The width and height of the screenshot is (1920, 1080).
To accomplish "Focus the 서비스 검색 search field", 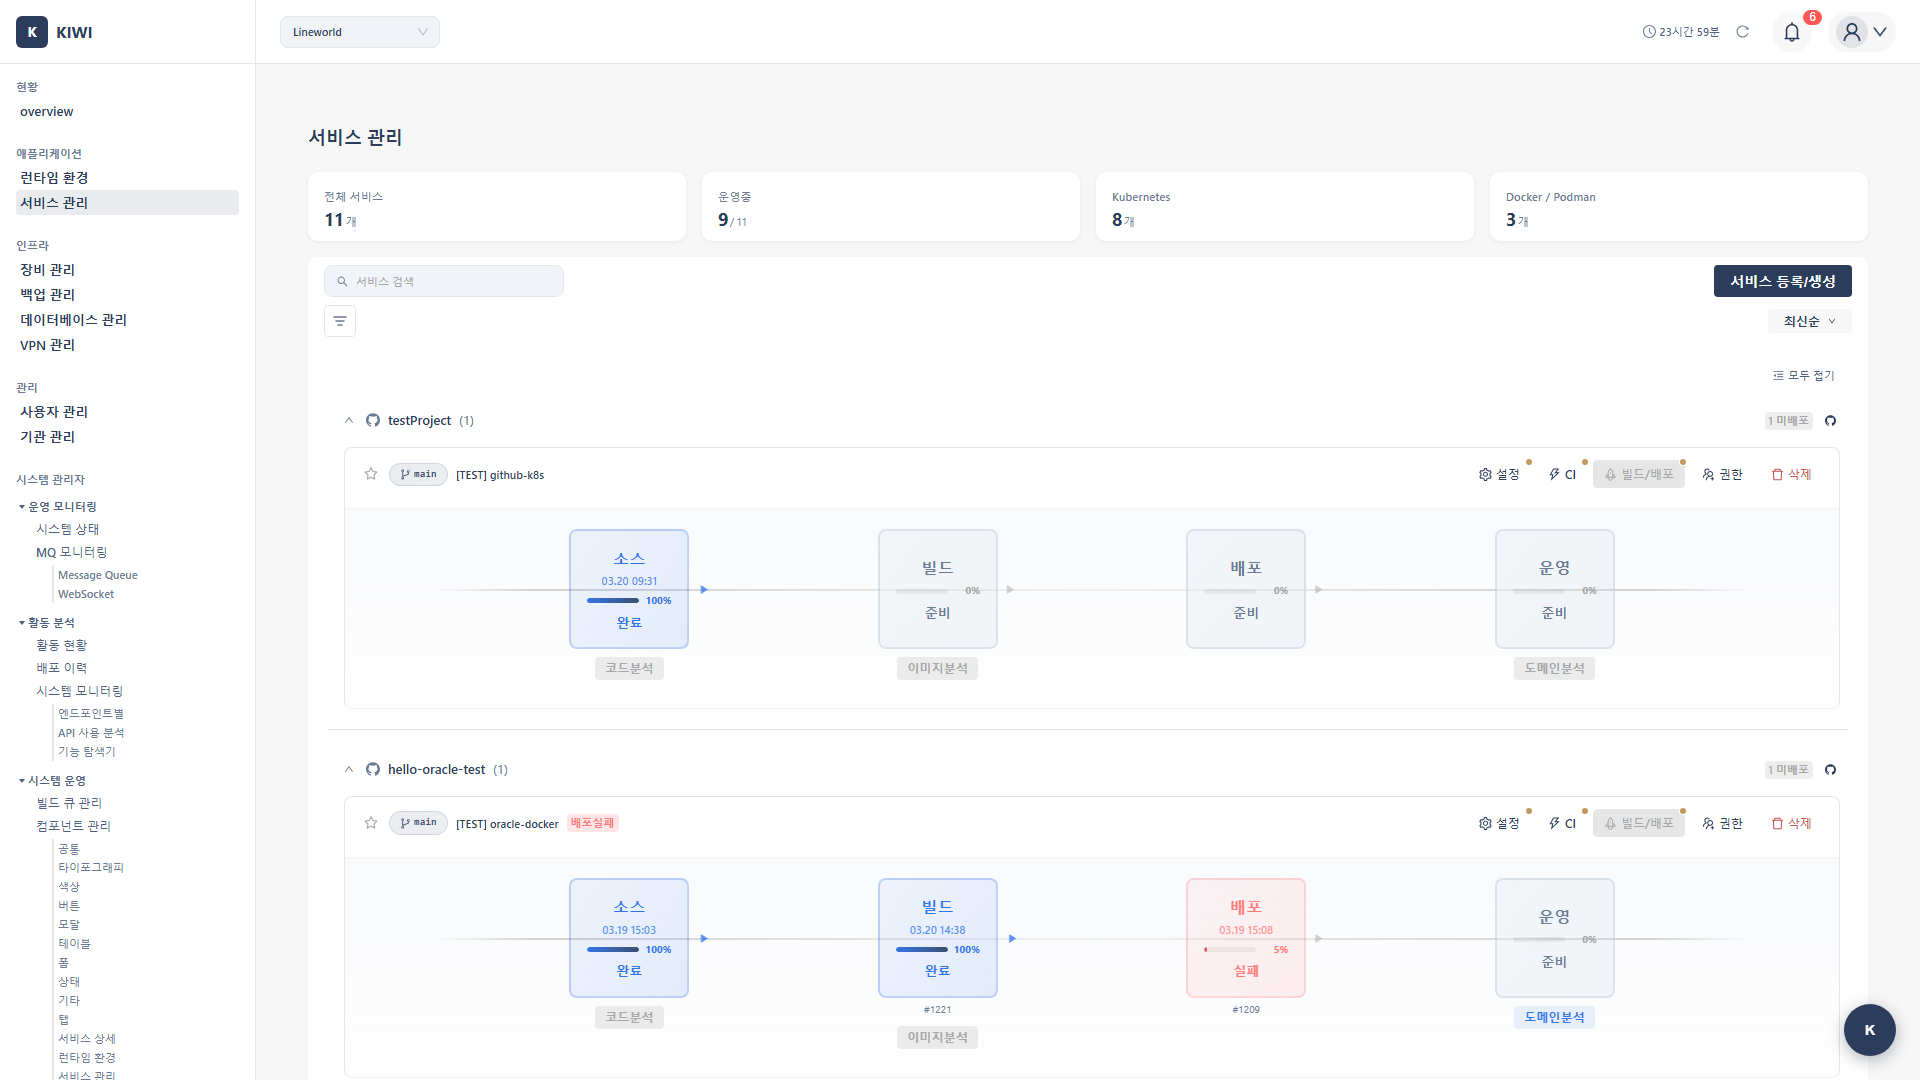I will click(444, 281).
